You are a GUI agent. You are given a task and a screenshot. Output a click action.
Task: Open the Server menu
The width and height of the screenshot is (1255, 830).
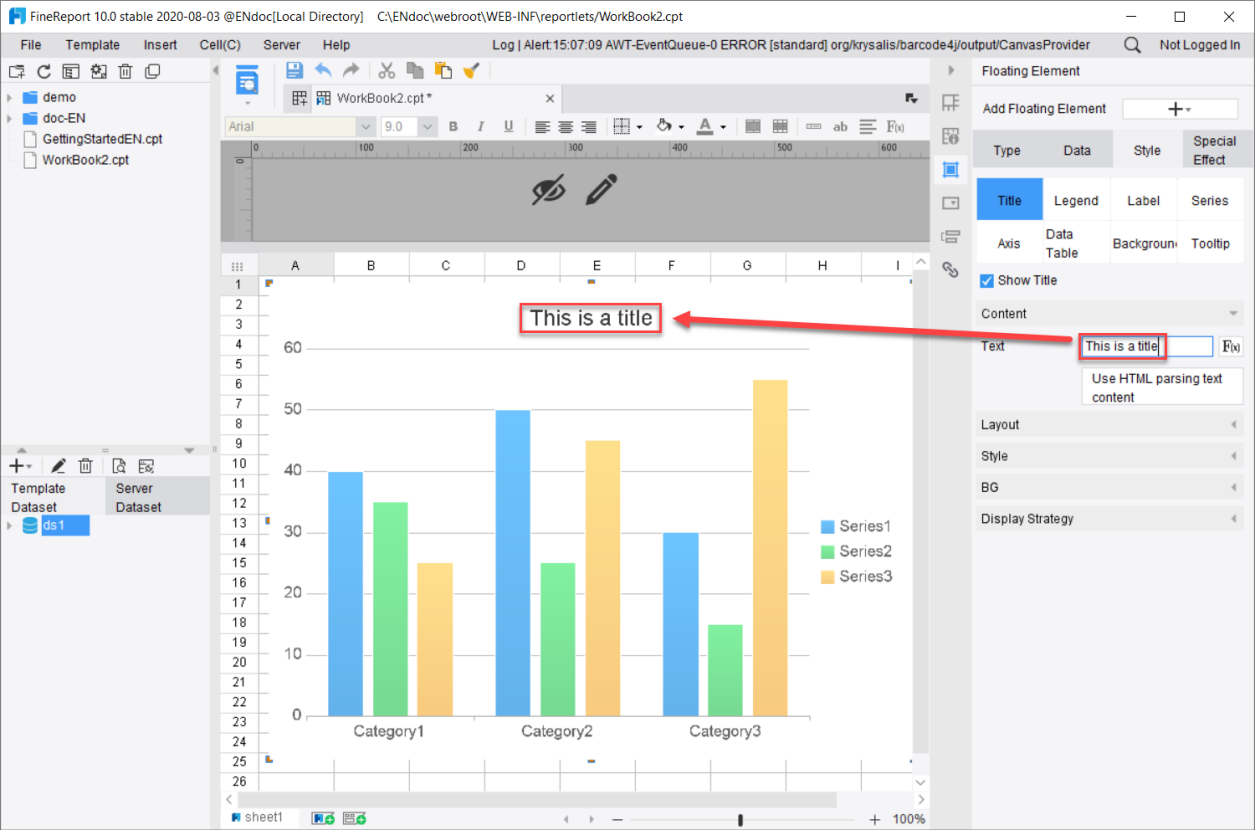click(x=281, y=44)
